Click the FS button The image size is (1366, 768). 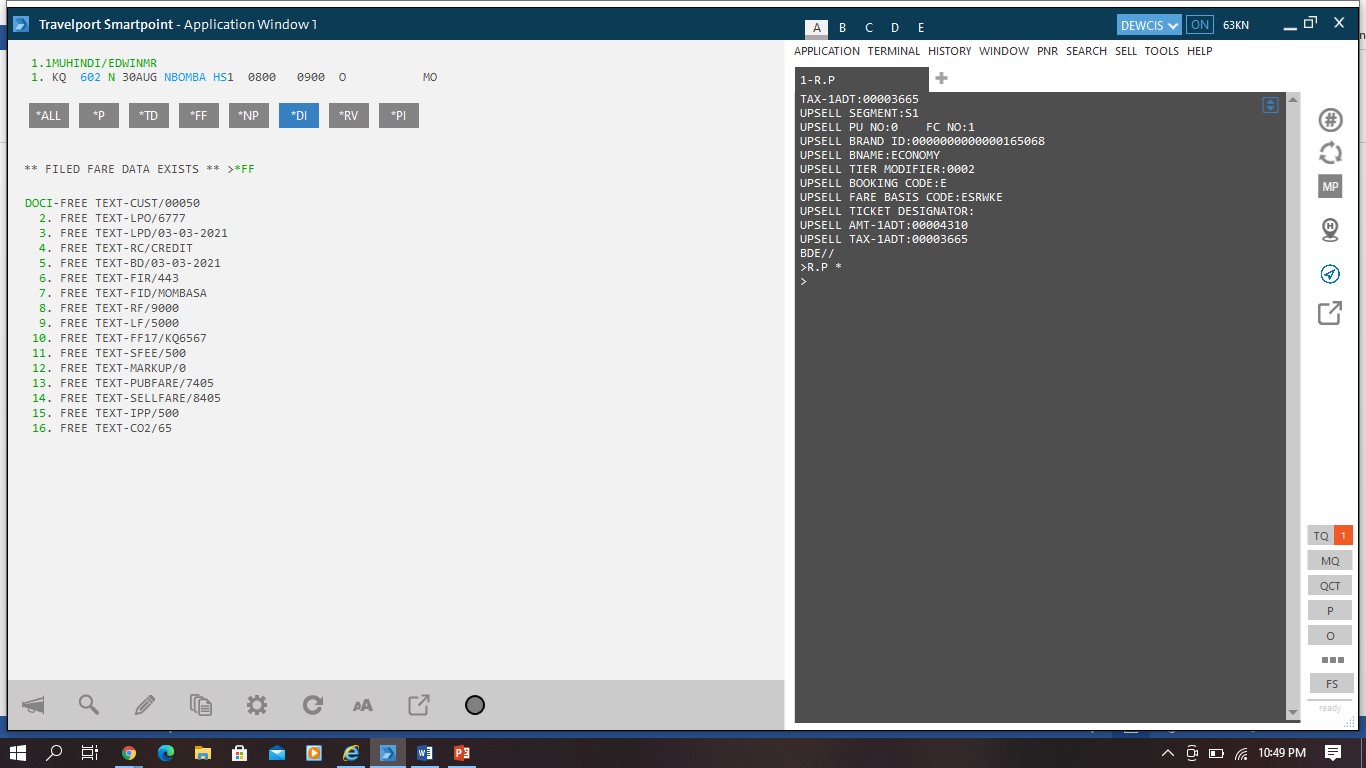[x=1331, y=684]
